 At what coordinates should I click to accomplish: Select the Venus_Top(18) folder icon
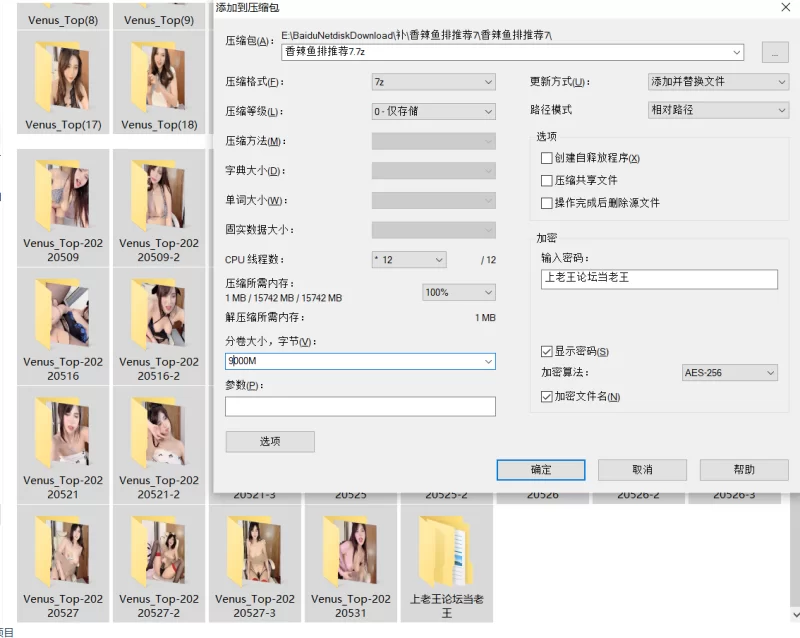tap(159, 77)
